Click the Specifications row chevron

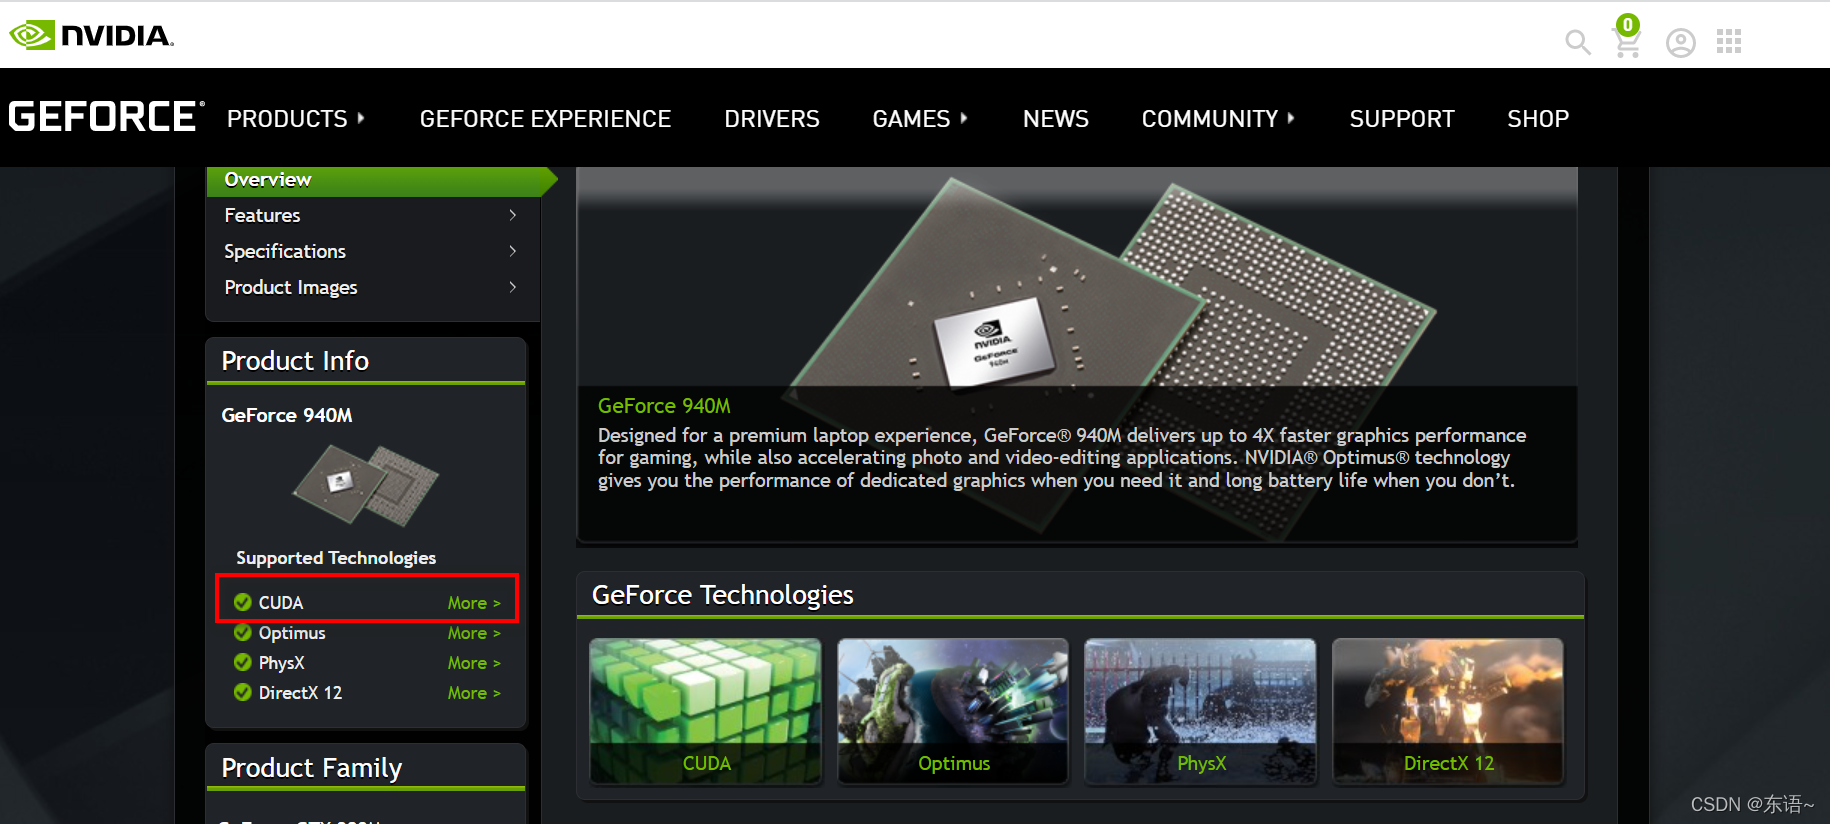[x=513, y=251]
